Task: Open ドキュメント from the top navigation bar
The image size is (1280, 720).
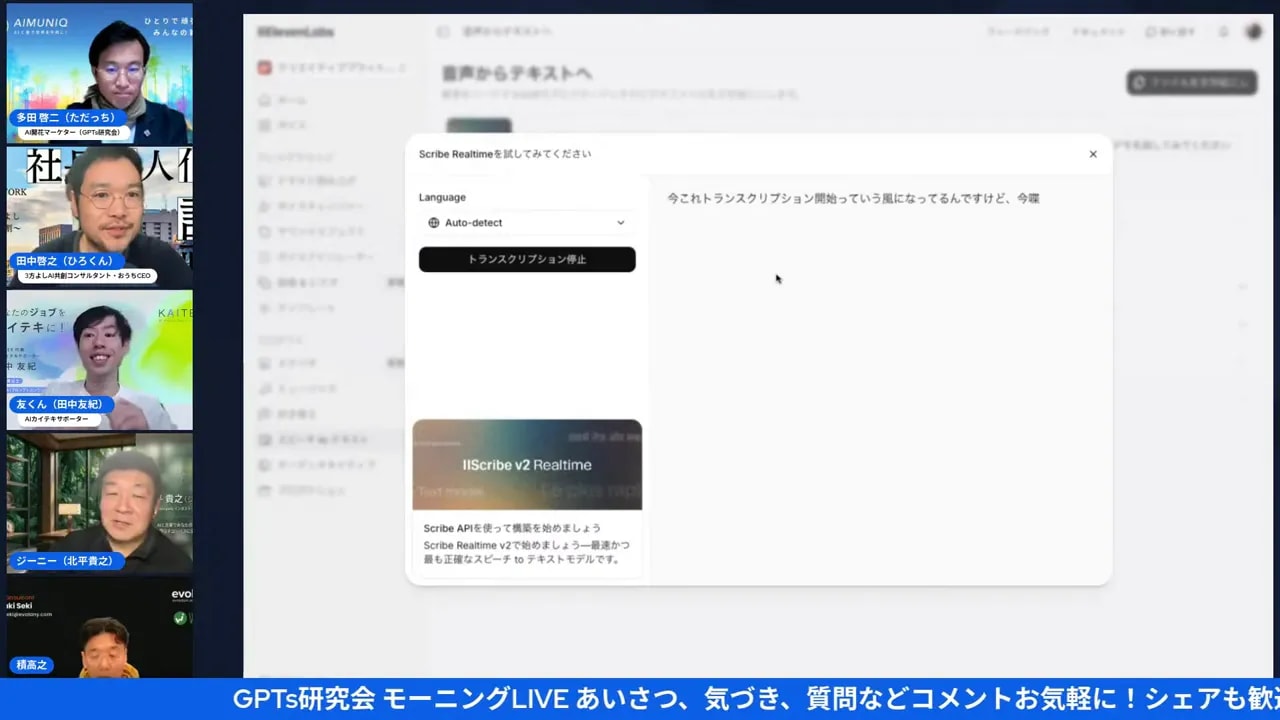Action: click(x=1098, y=31)
